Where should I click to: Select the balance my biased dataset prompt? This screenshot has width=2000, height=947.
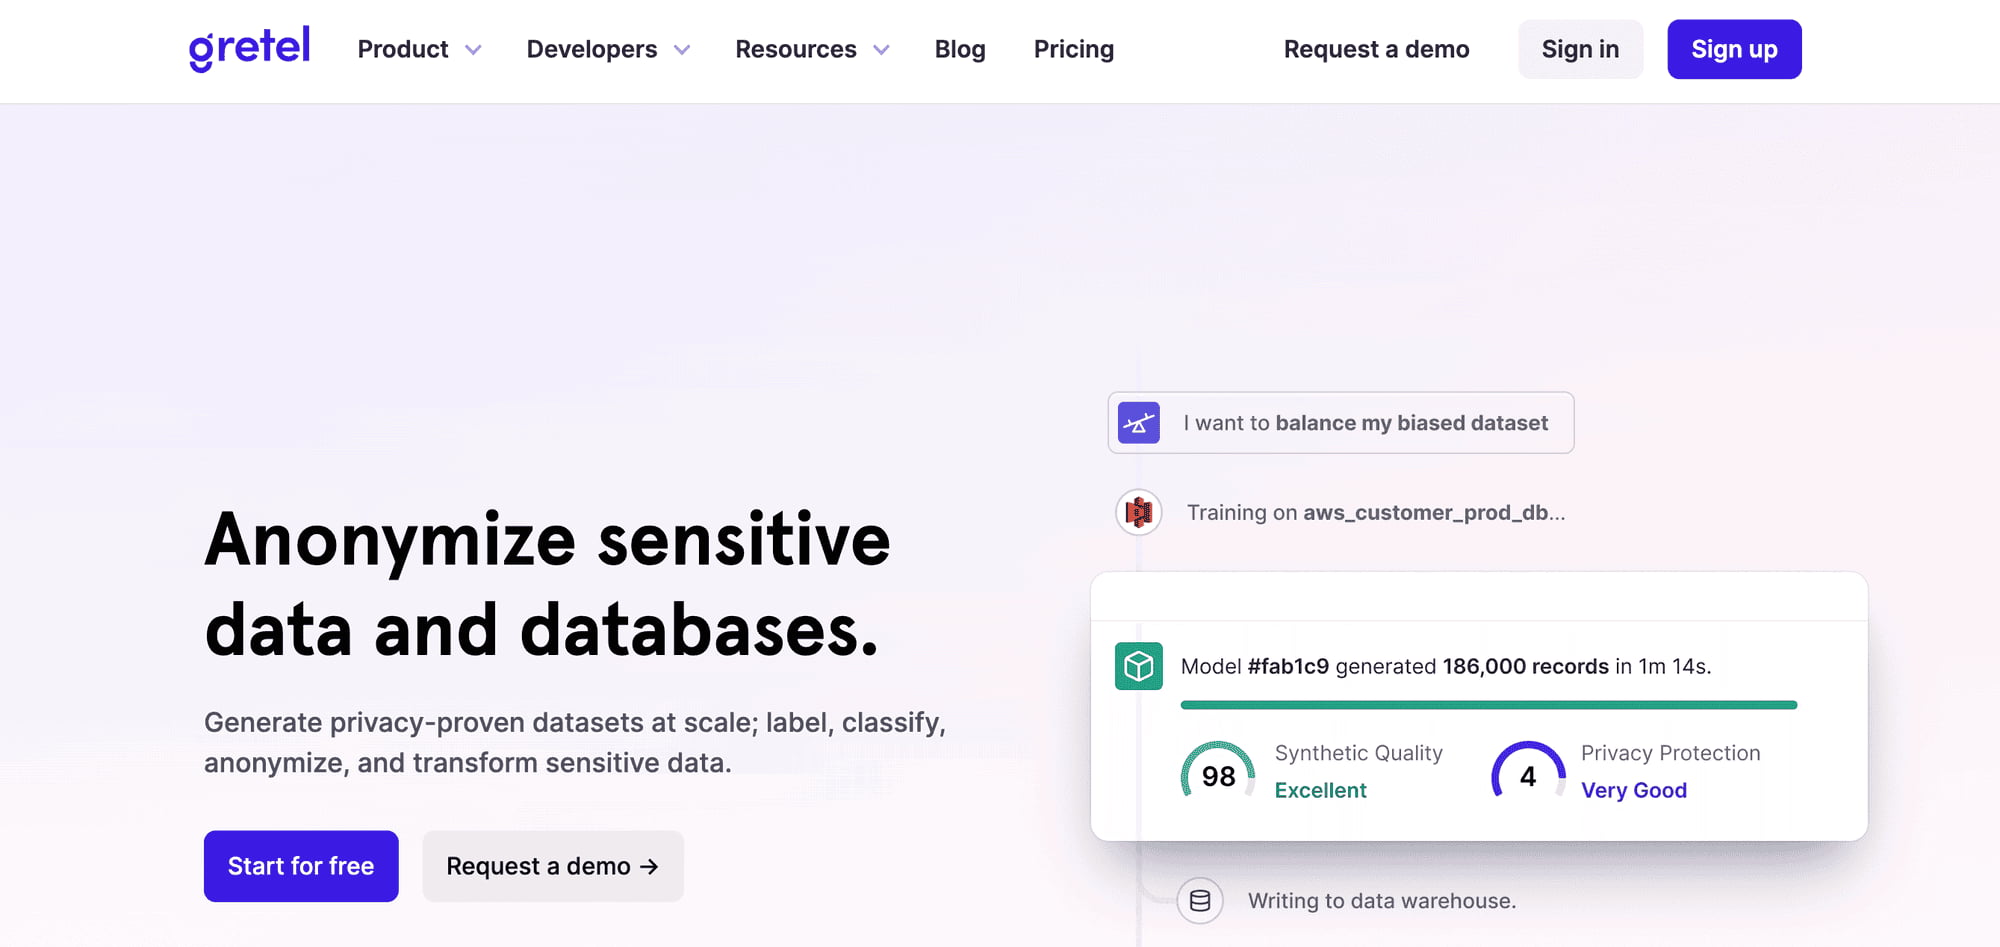(1364, 423)
